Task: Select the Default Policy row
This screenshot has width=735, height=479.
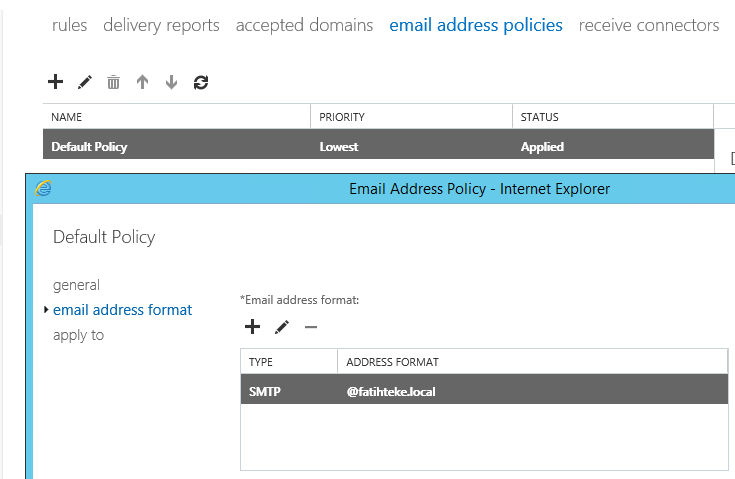Action: (378, 147)
